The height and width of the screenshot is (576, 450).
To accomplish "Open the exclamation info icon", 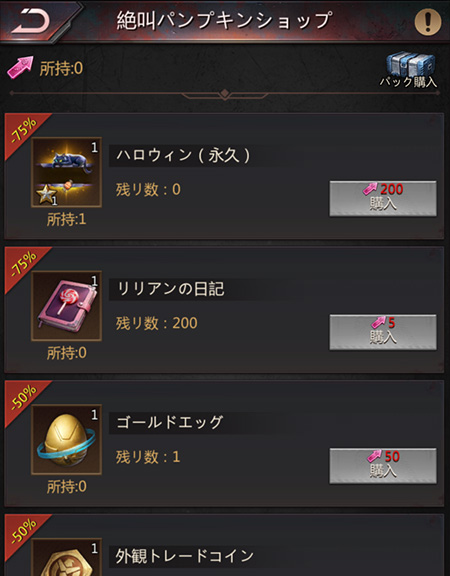I will coord(428,22).
